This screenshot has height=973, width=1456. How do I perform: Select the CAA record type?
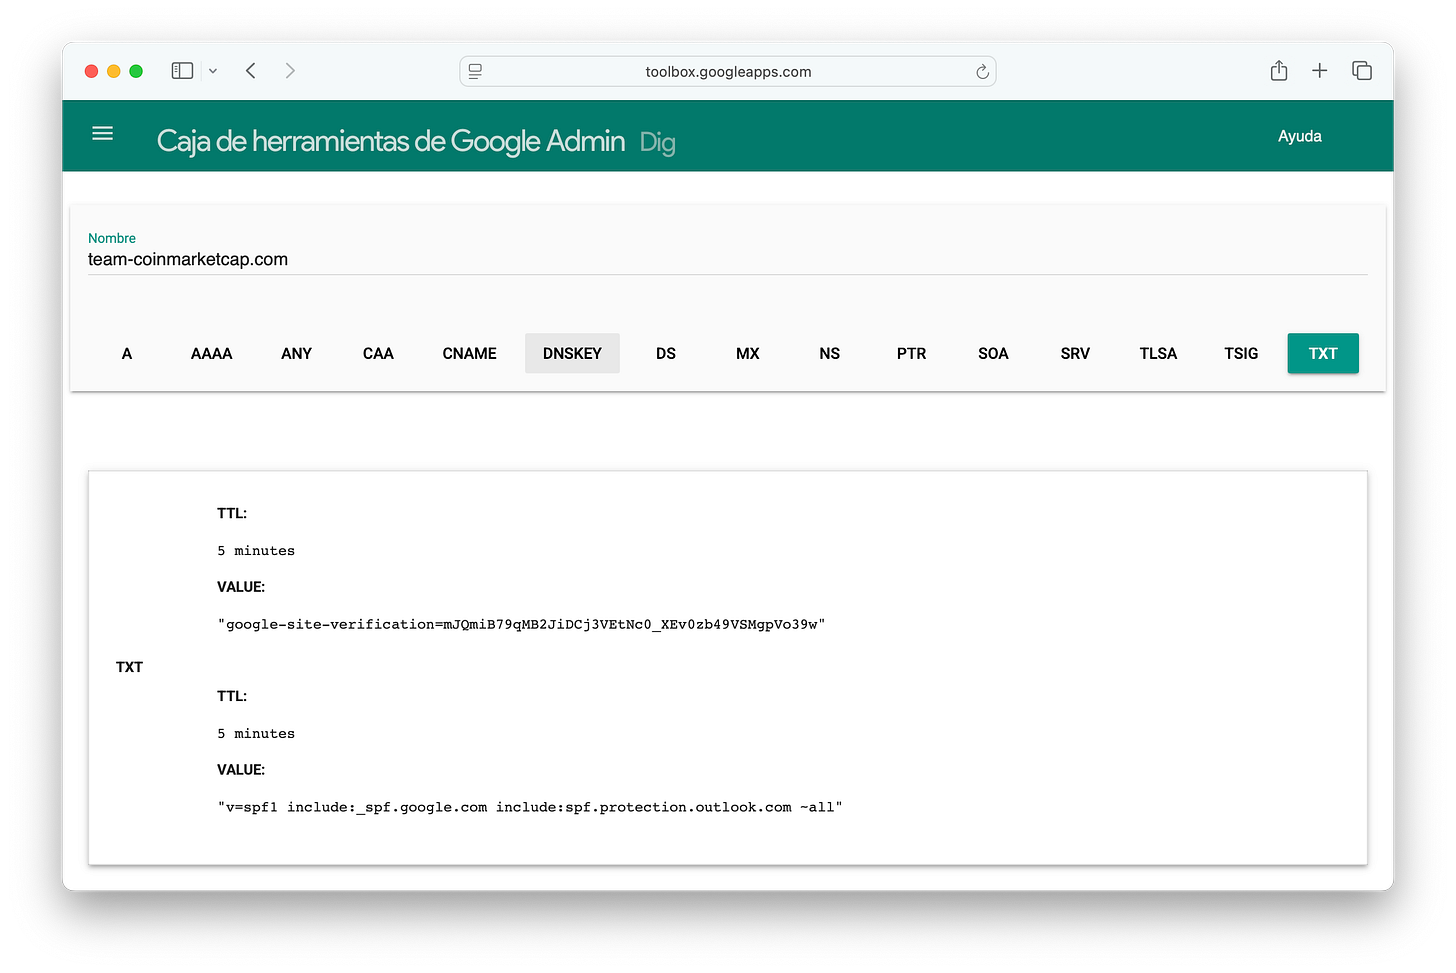[x=378, y=353]
